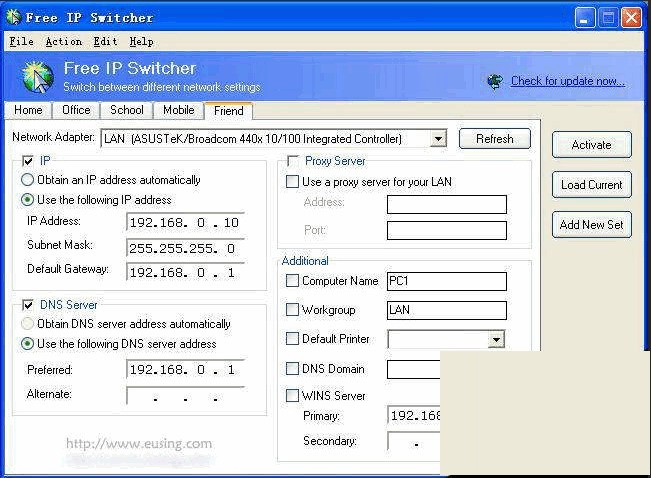Select Use the following DNS server address

coord(28,344)
